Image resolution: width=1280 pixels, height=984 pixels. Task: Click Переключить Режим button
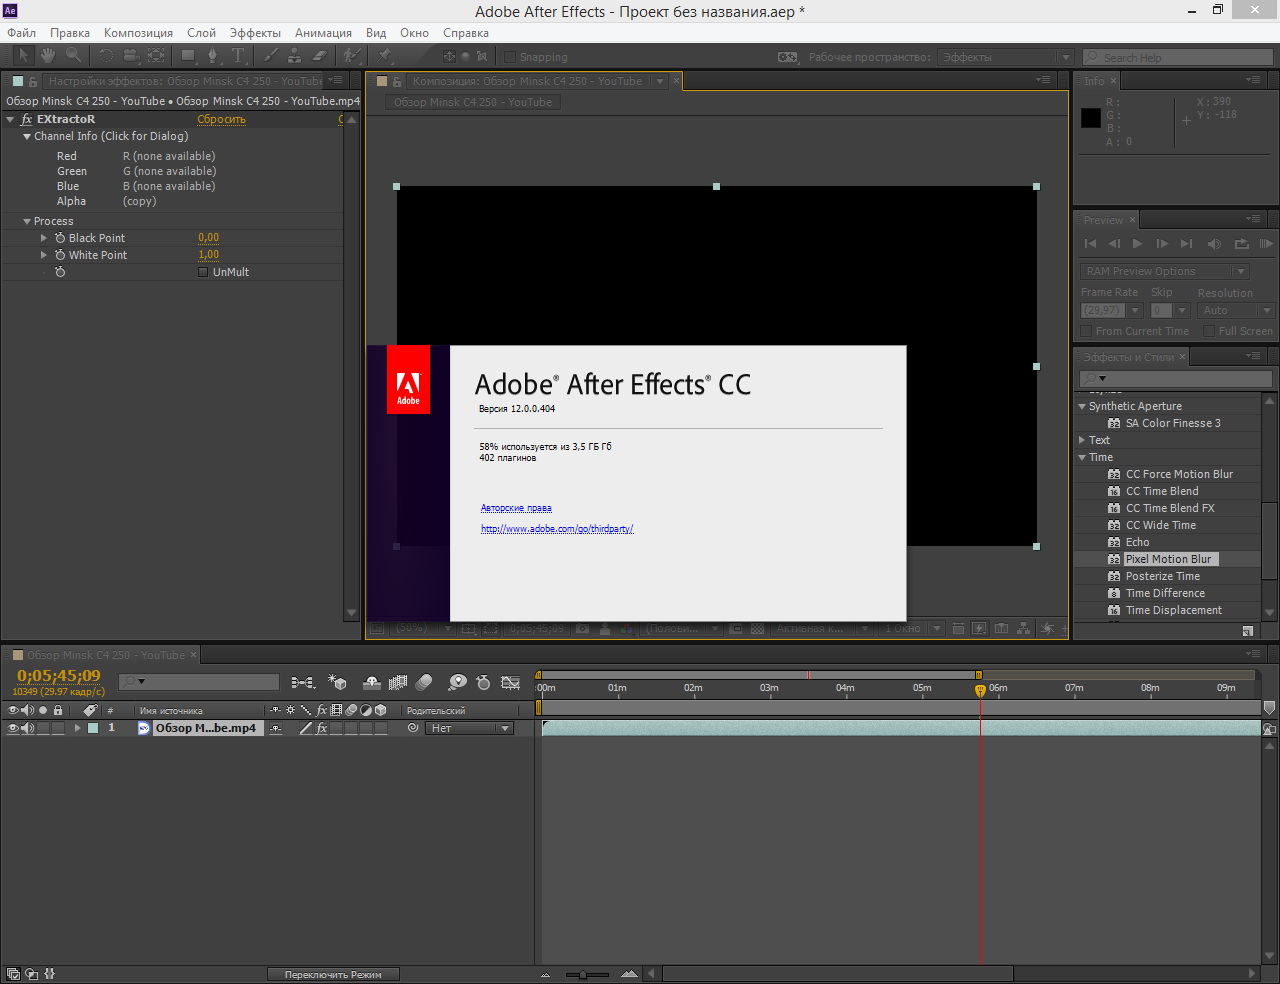pos(333,974)
